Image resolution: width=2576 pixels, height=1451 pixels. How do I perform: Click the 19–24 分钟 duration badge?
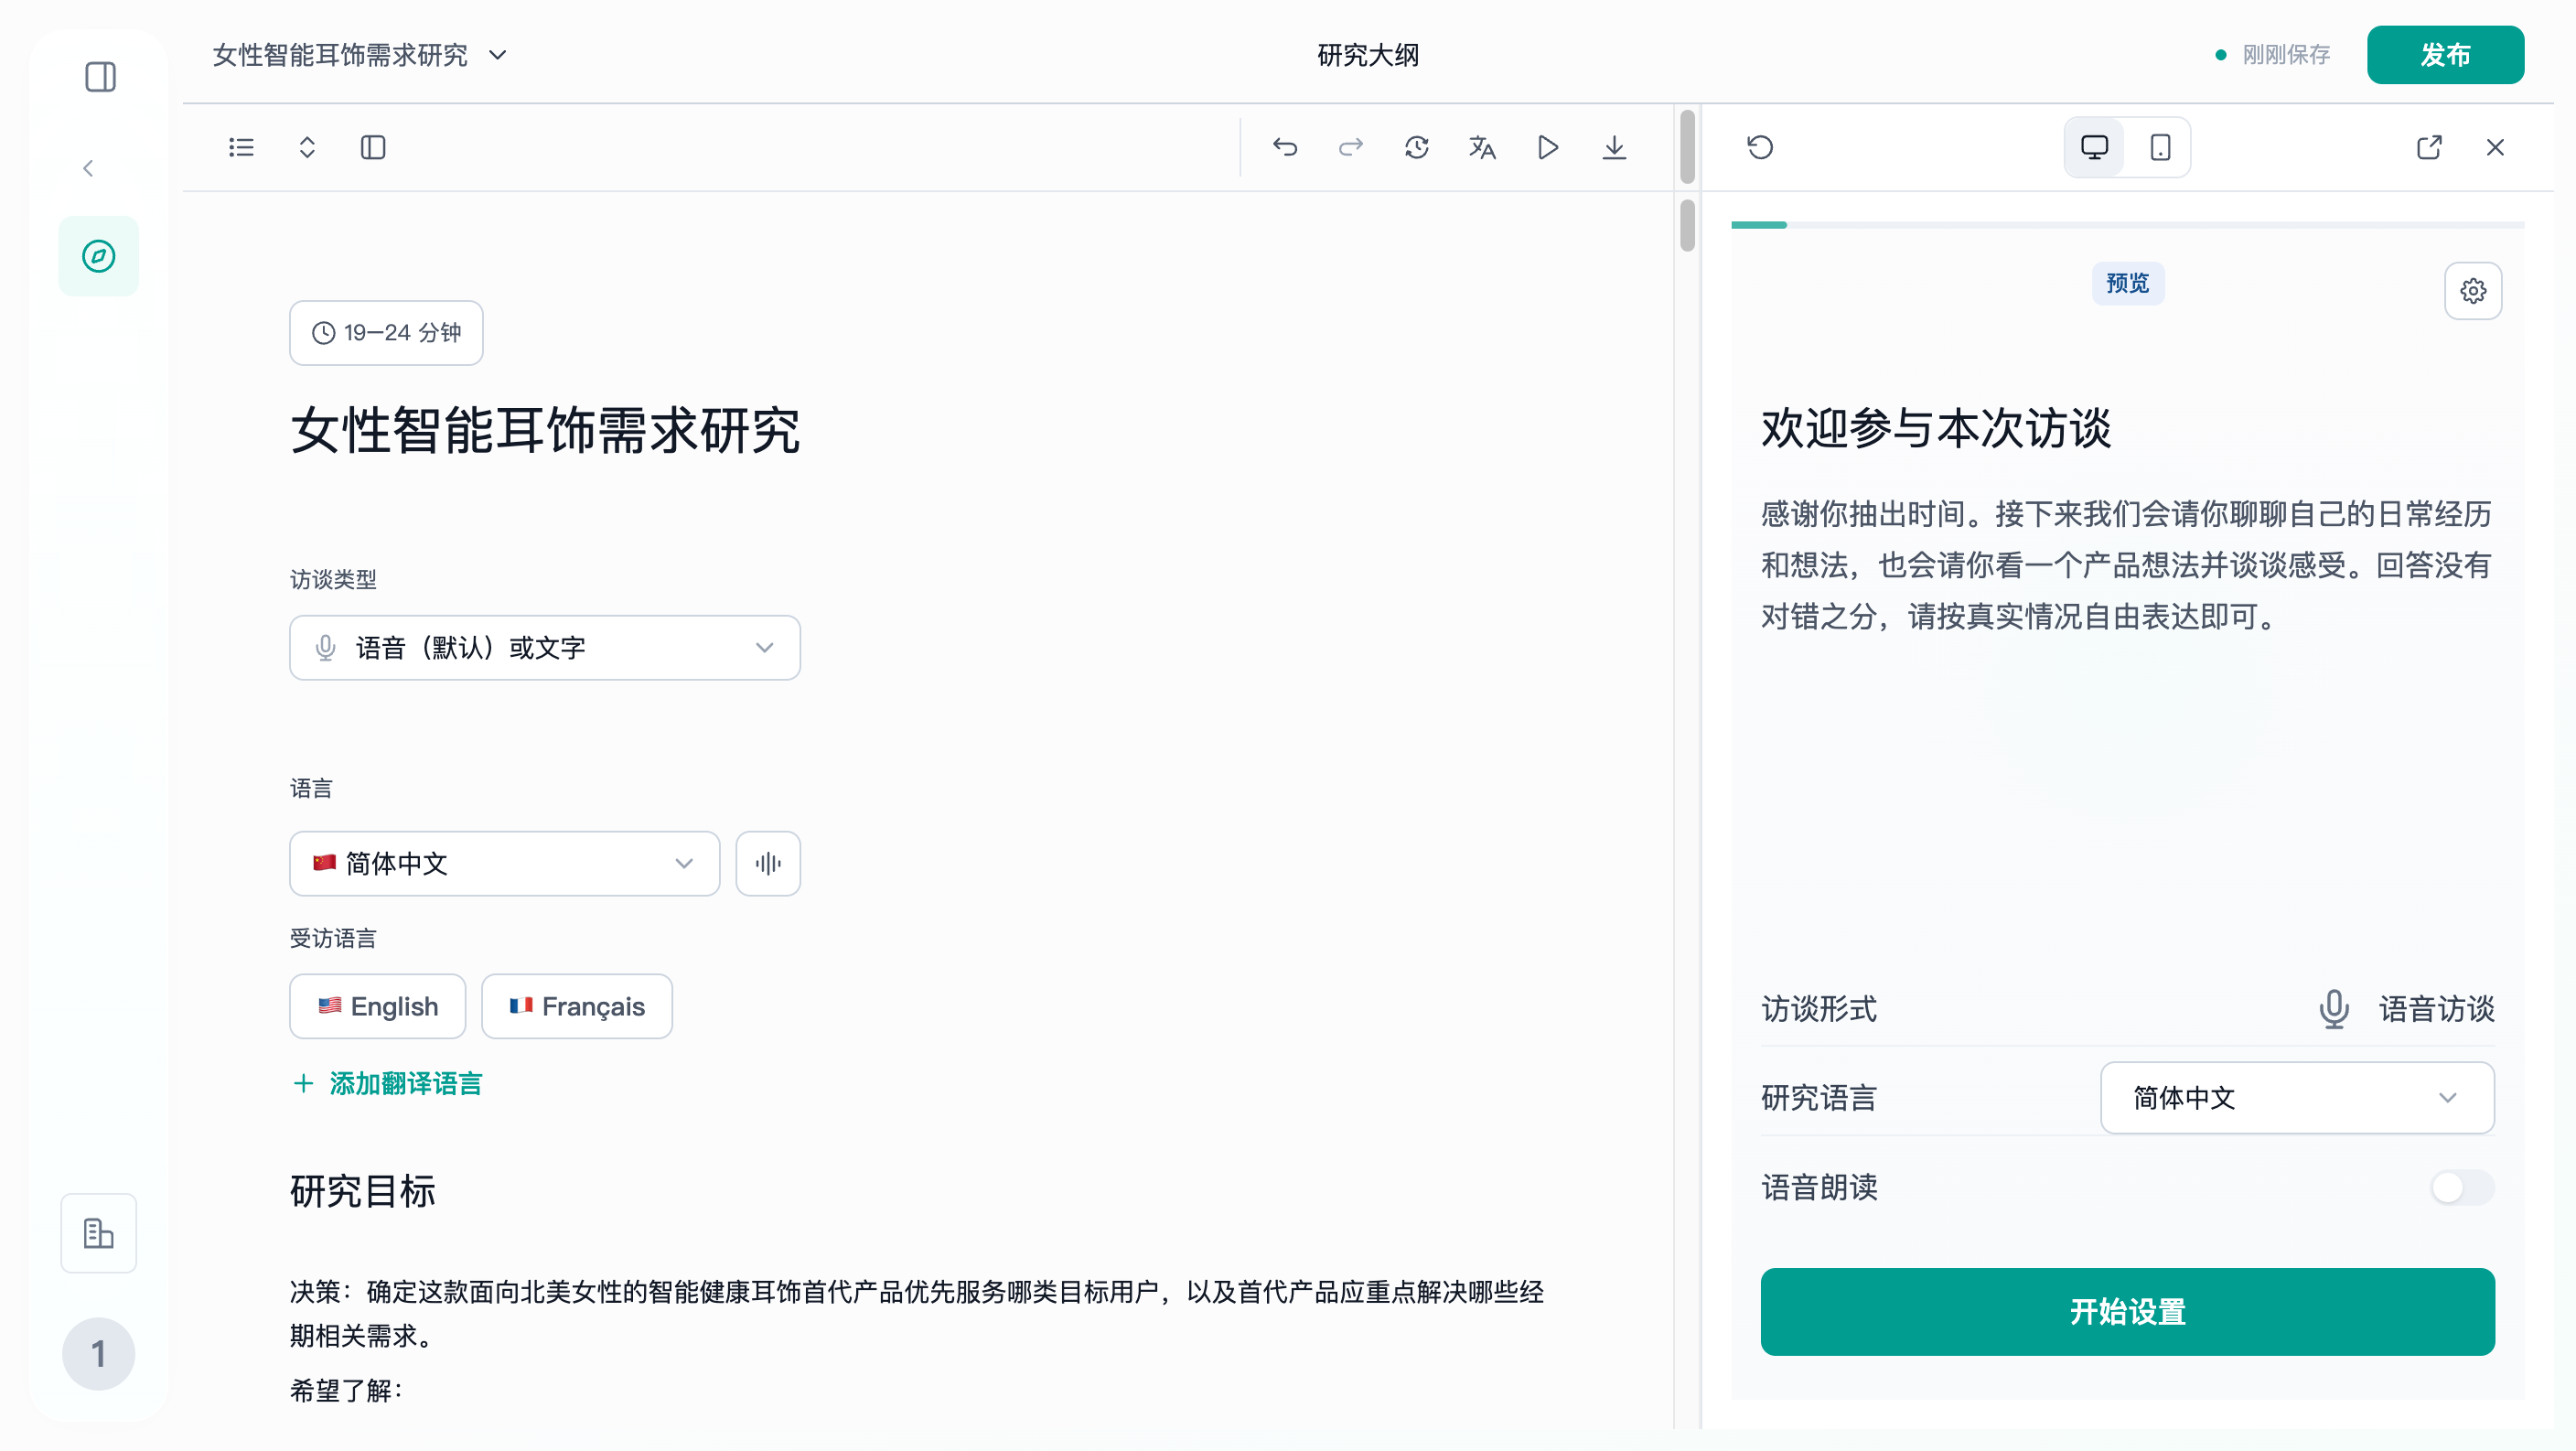(x=386, y=333)
